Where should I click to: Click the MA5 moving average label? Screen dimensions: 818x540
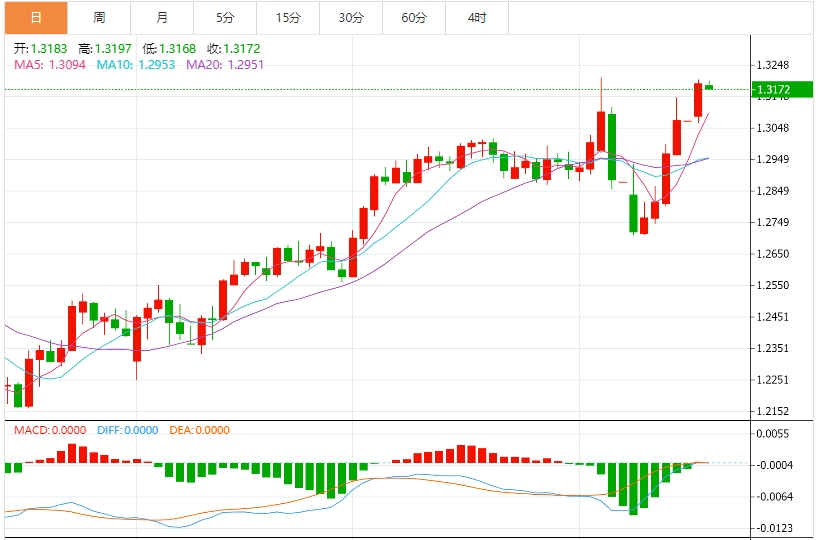click(x=51, y=64)
